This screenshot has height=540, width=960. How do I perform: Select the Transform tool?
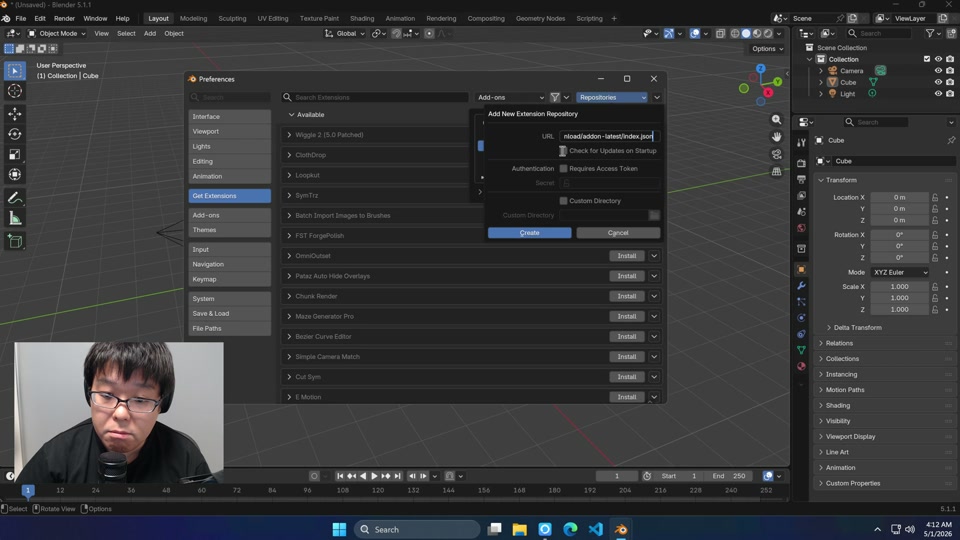pos(15,174)
